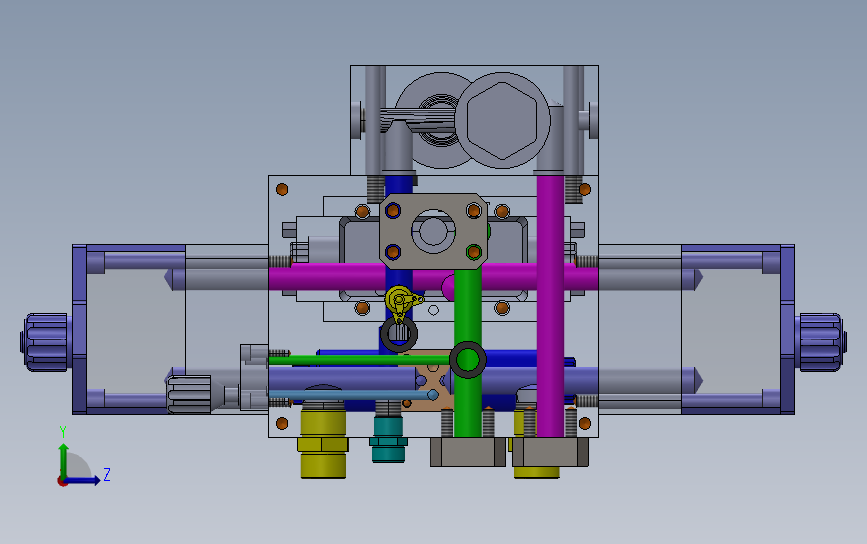The width and height of the screenshot is (867, 544).
Task: Select the left blue end-cap frame
Action: tap(129, 329)
